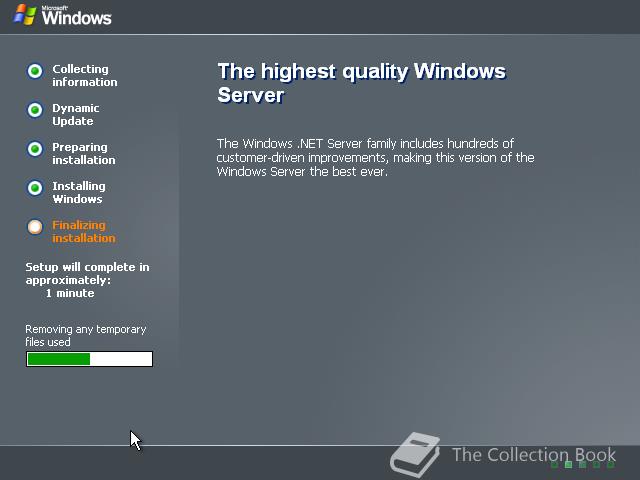Click the 'Dynamic Update' step label

(x=76, y=115)
